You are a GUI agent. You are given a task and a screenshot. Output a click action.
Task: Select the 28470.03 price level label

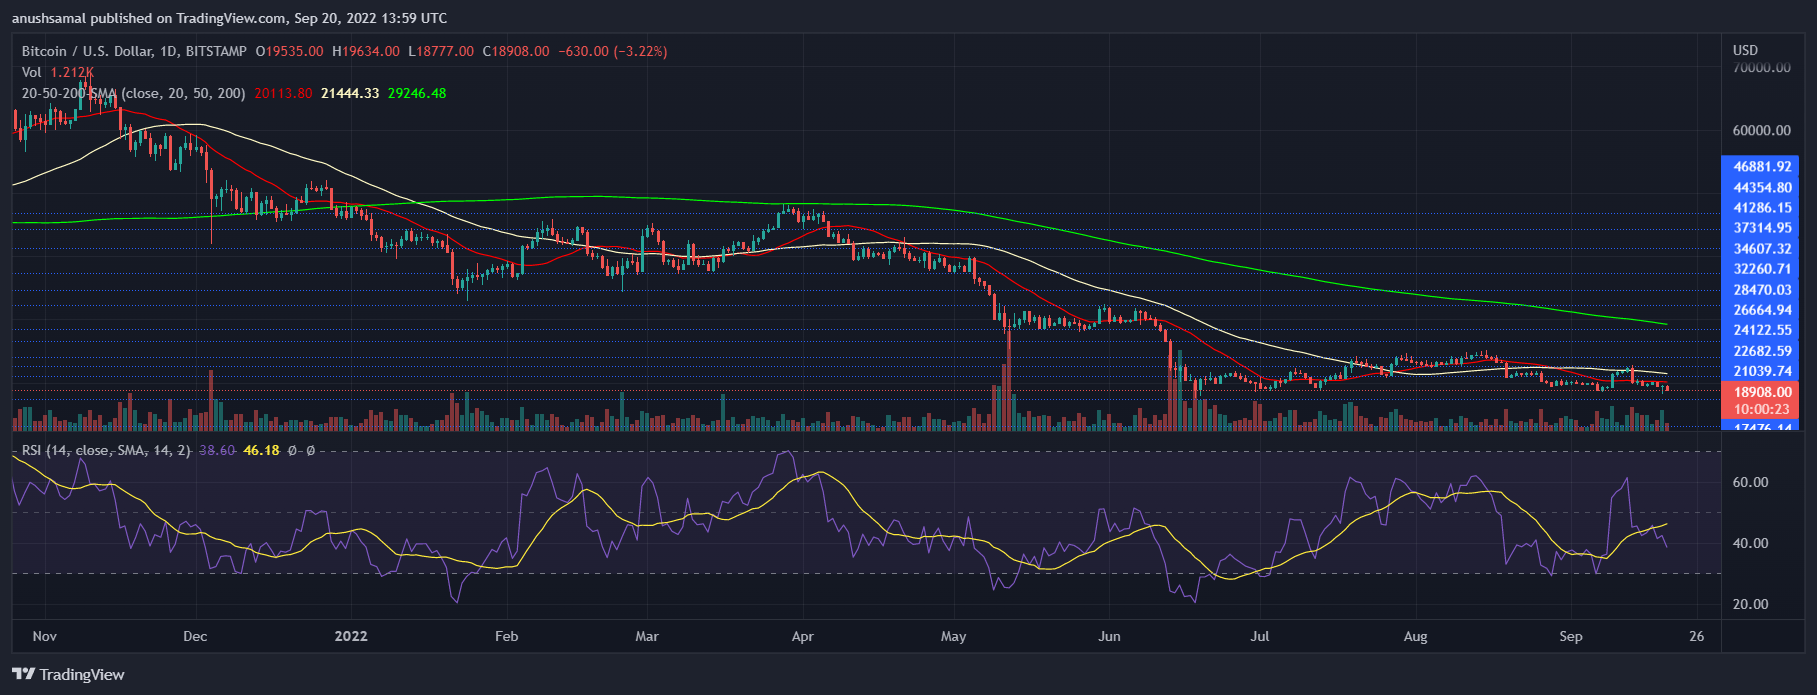point(1760,290)
